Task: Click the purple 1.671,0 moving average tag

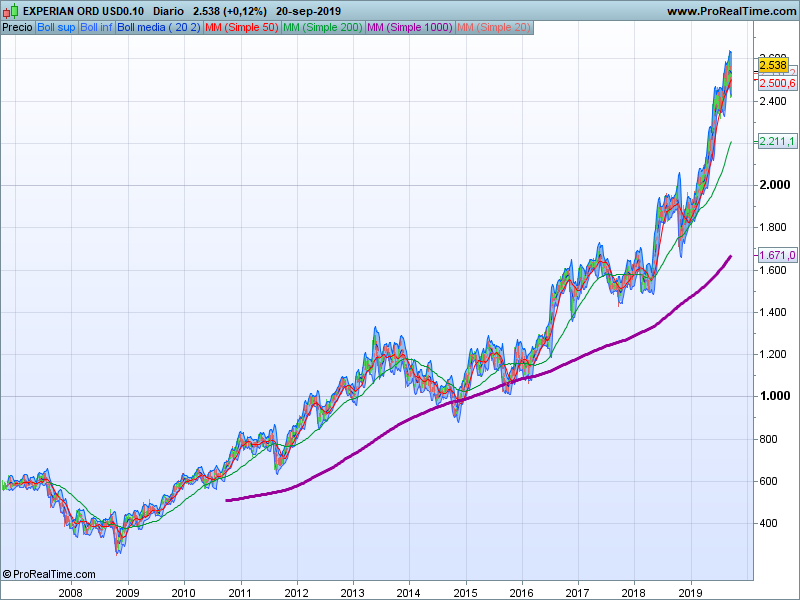Action: [777, 255]
